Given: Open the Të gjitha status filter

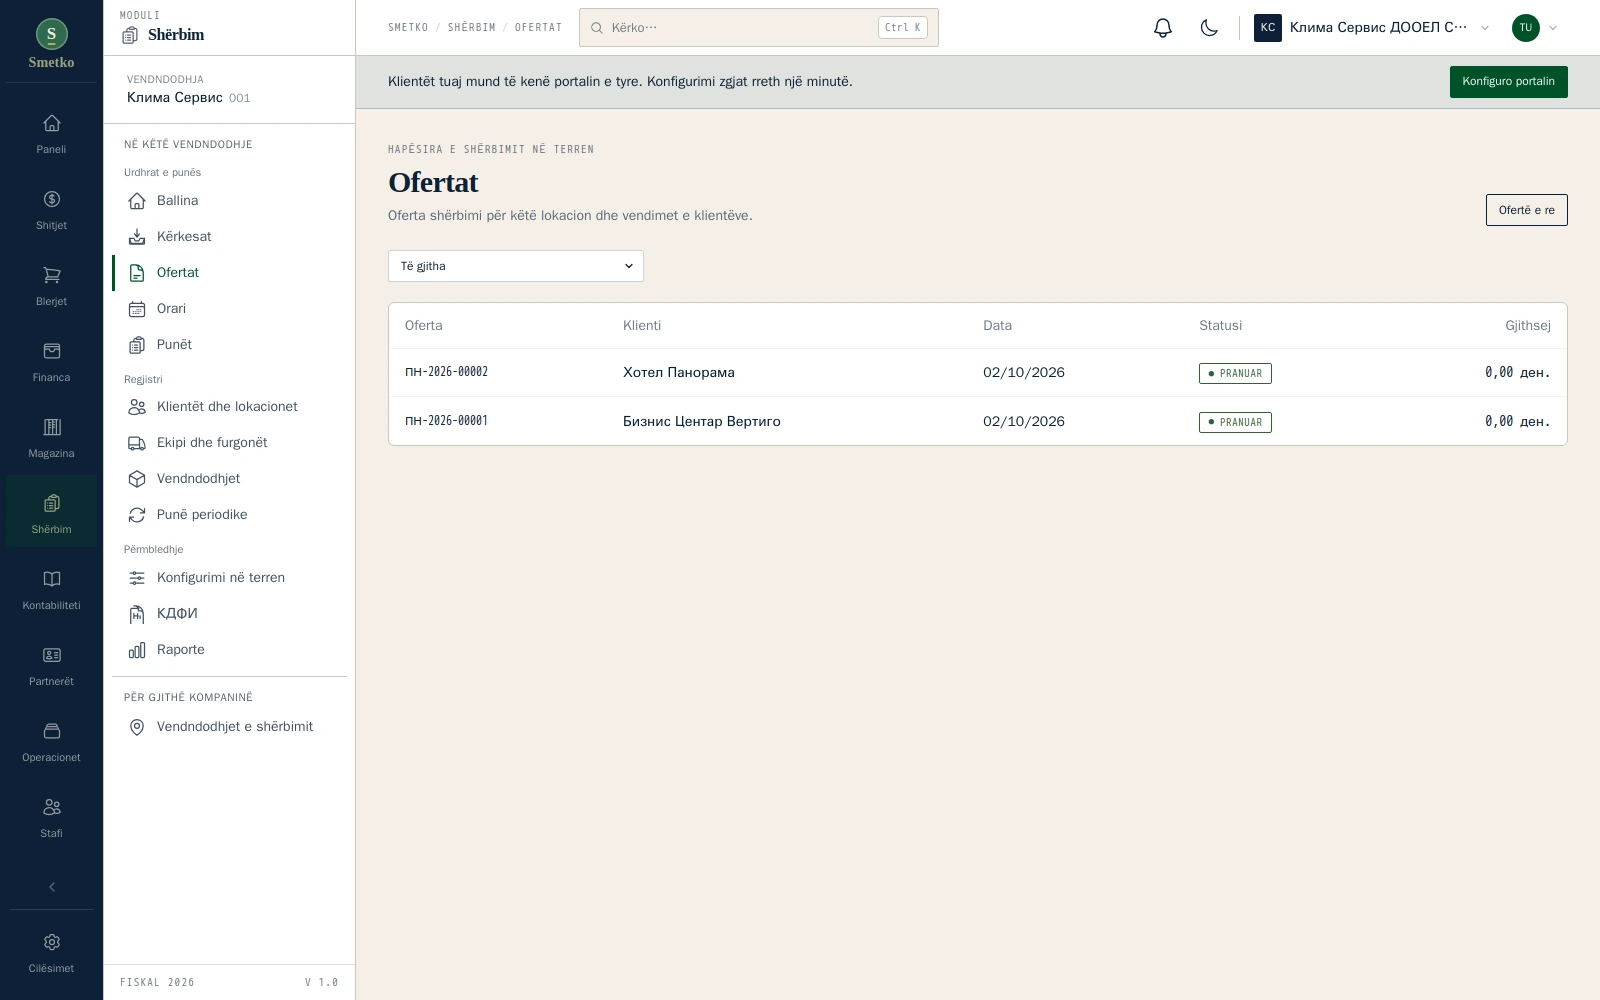Looking at the screenshot, I should tap(516, 266).
